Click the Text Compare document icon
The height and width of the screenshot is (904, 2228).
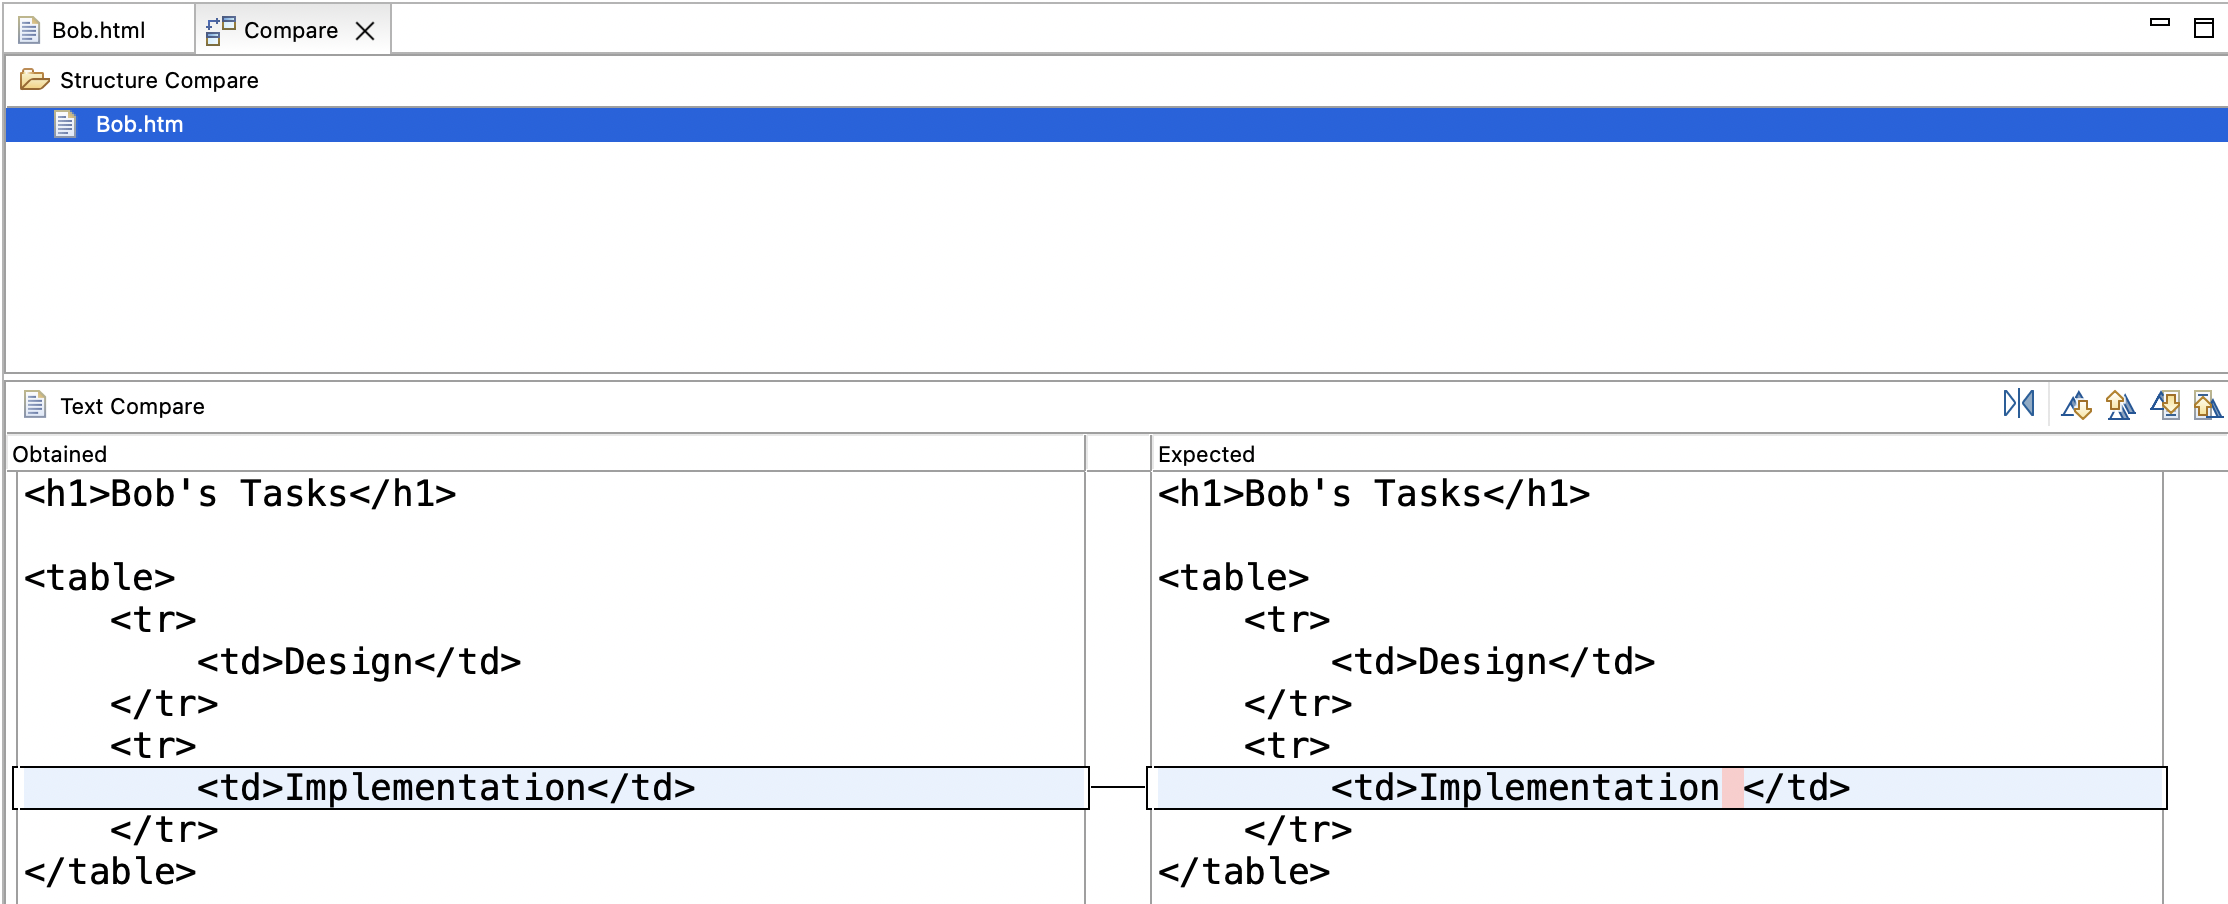click(x=36, y=405)
